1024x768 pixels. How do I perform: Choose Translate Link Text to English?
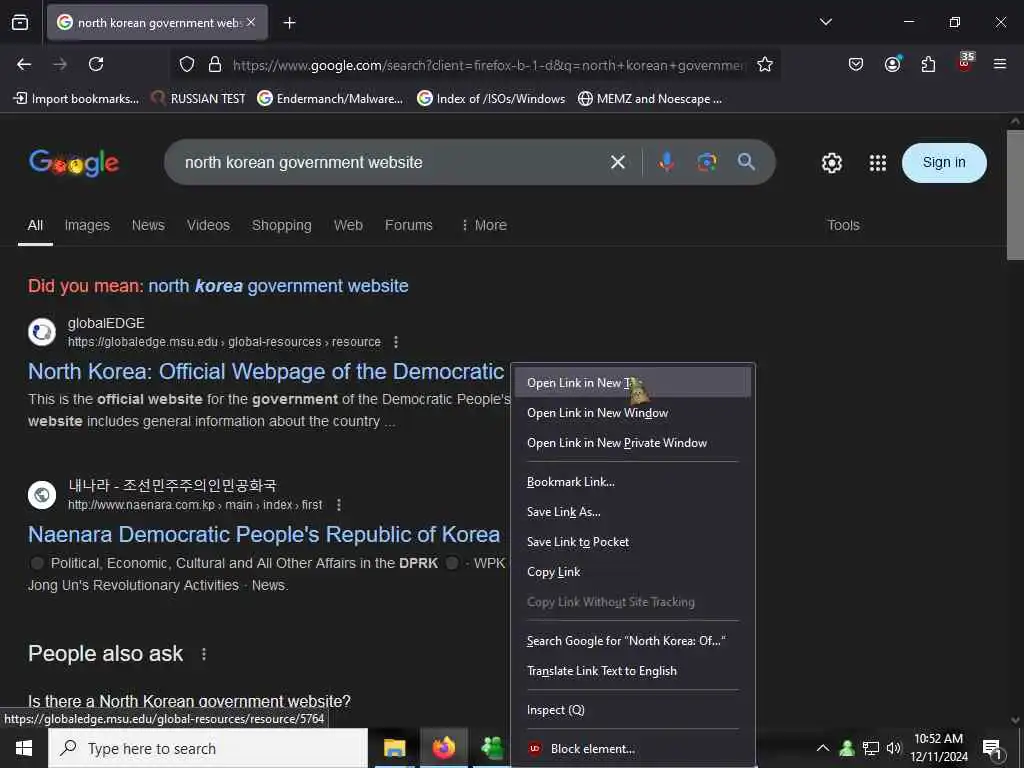tap(632, 671)
